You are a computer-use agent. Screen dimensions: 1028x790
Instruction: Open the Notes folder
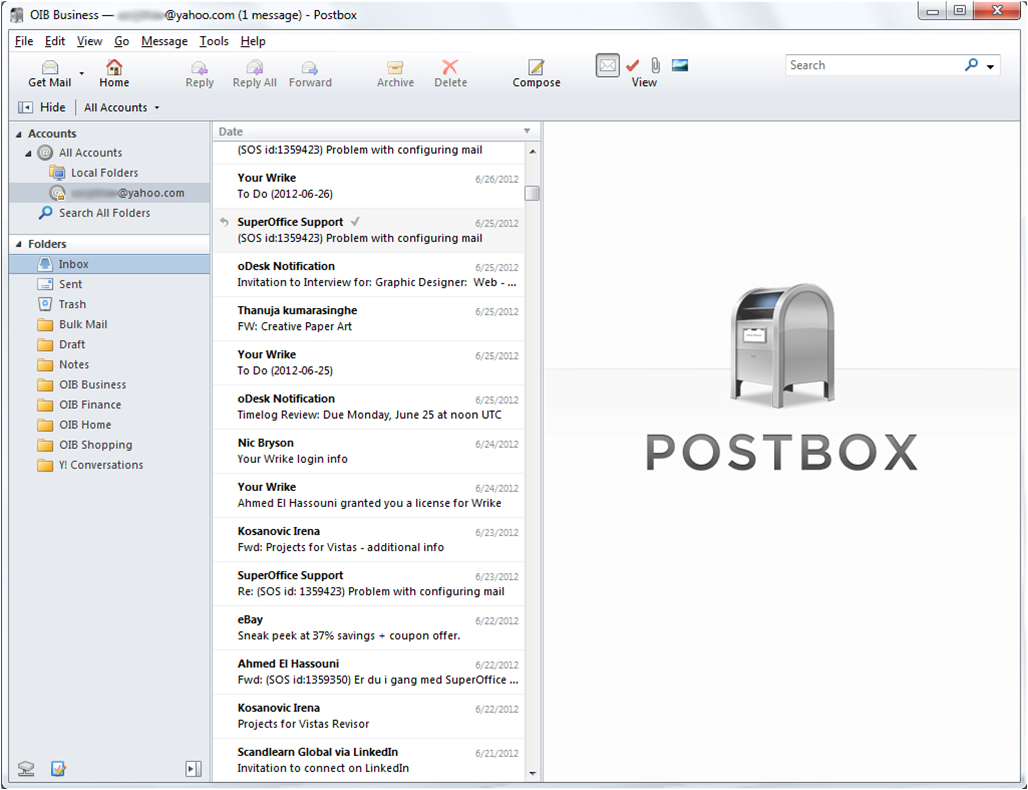click(x=74, y=364)
